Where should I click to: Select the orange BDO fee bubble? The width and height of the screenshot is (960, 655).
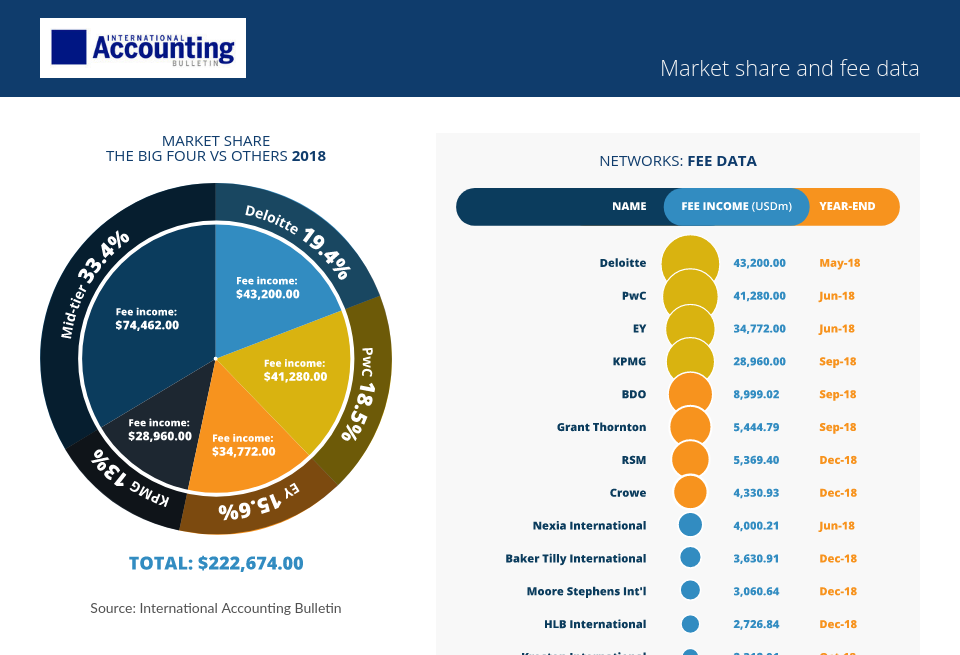click(690, 393)
